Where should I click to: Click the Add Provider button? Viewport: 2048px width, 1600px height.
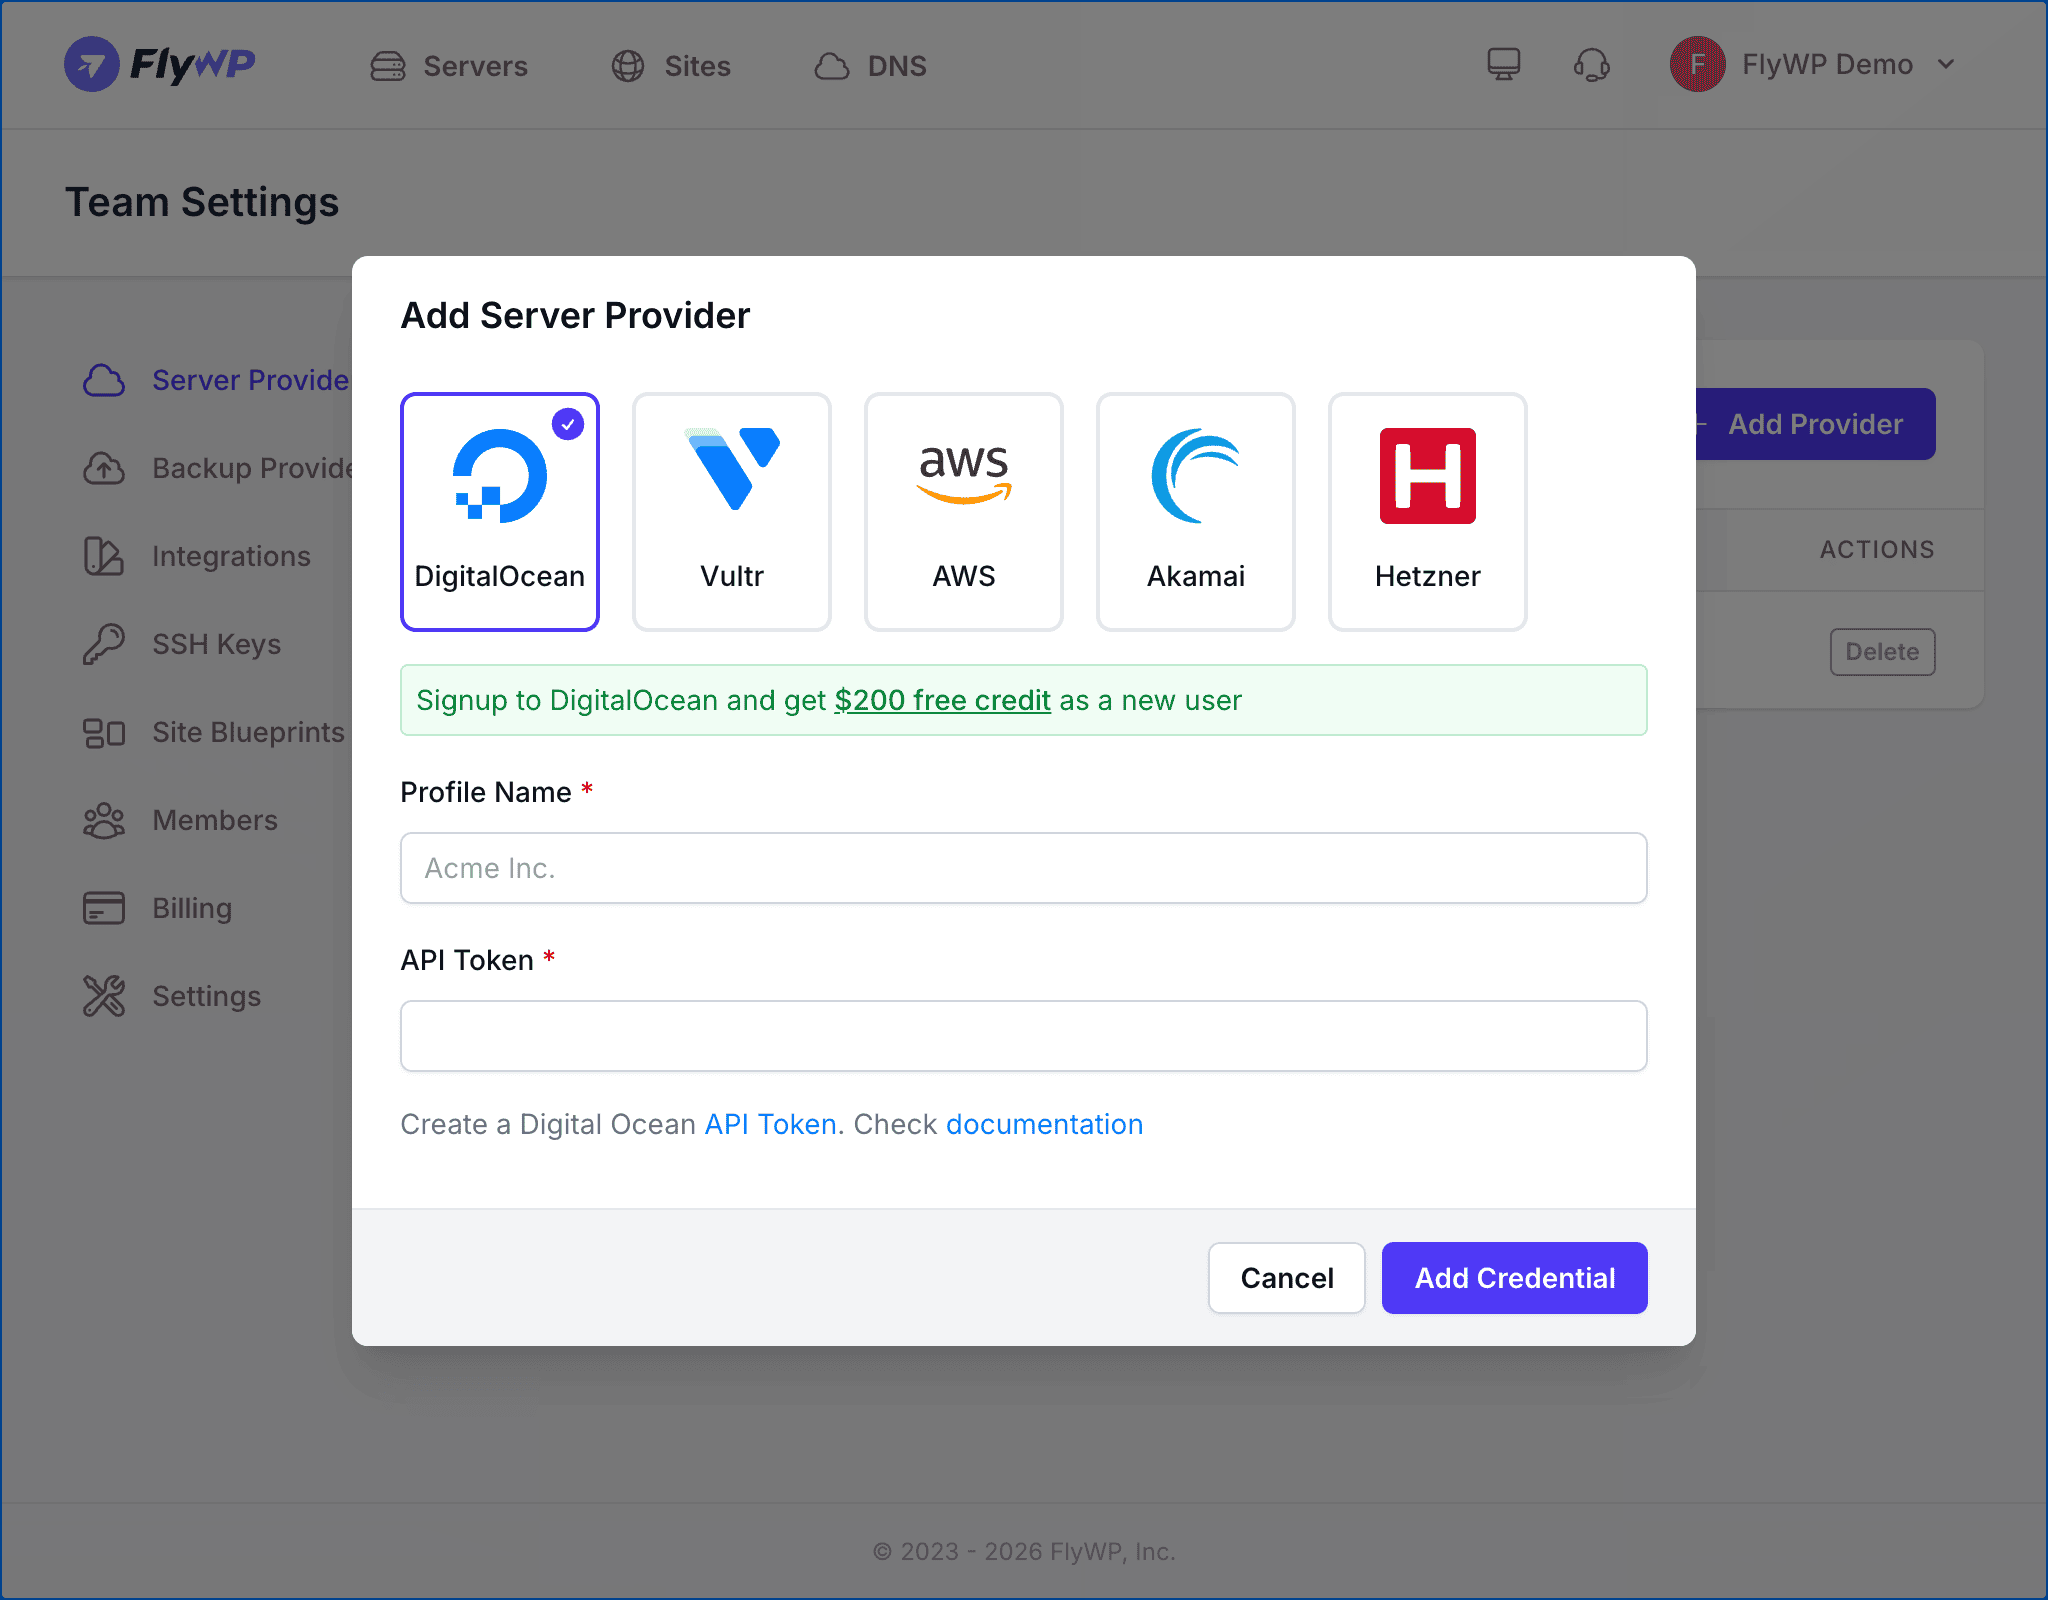tap(1814, 424)
